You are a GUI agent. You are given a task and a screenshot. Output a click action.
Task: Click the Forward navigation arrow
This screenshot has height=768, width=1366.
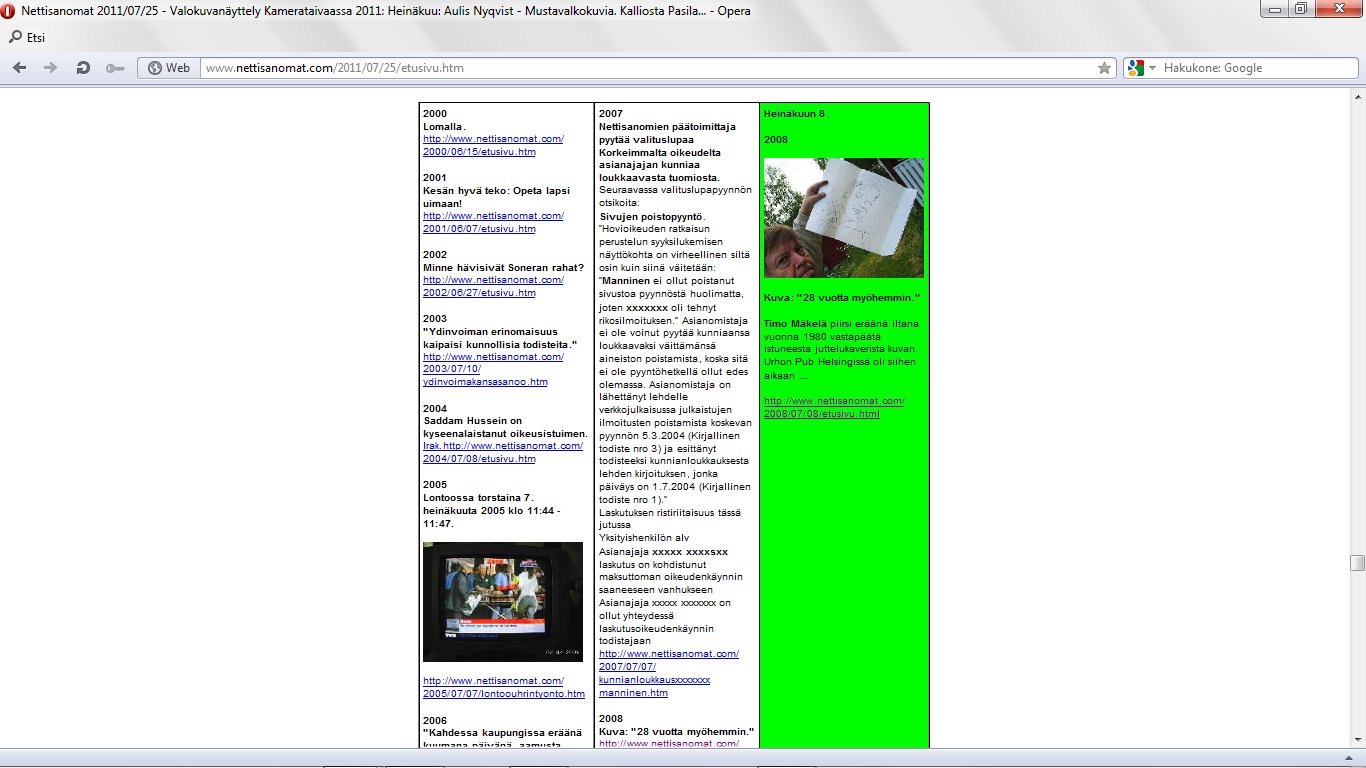50,68
